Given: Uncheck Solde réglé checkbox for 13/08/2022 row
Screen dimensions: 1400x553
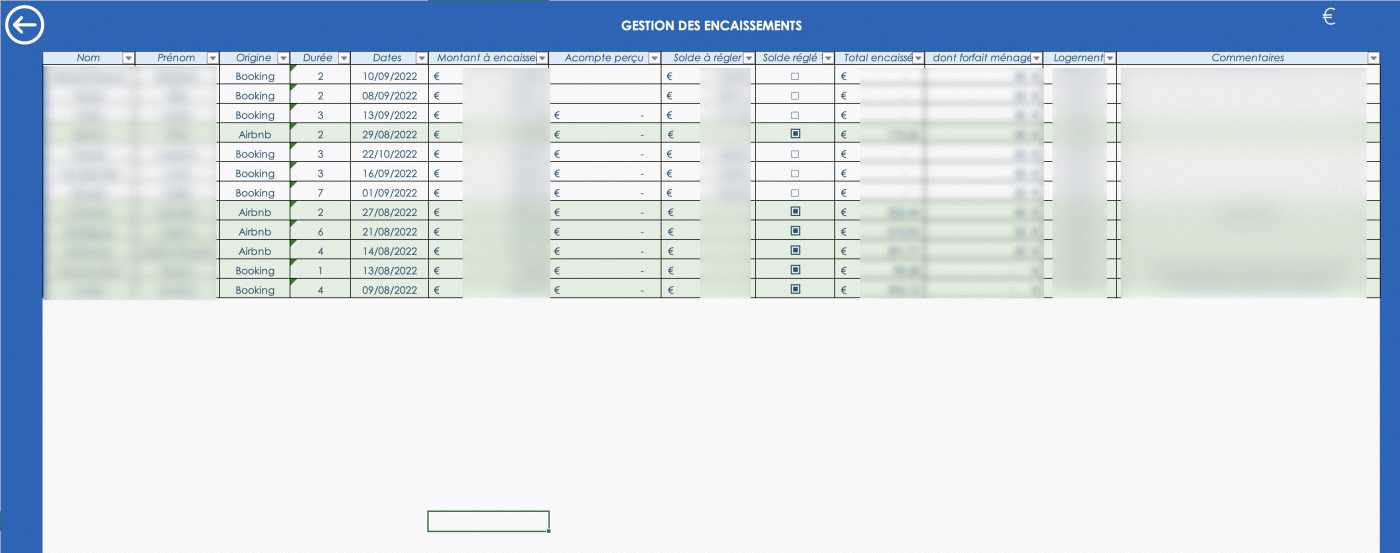Looking at the screenshot, I should click(795, 270).
